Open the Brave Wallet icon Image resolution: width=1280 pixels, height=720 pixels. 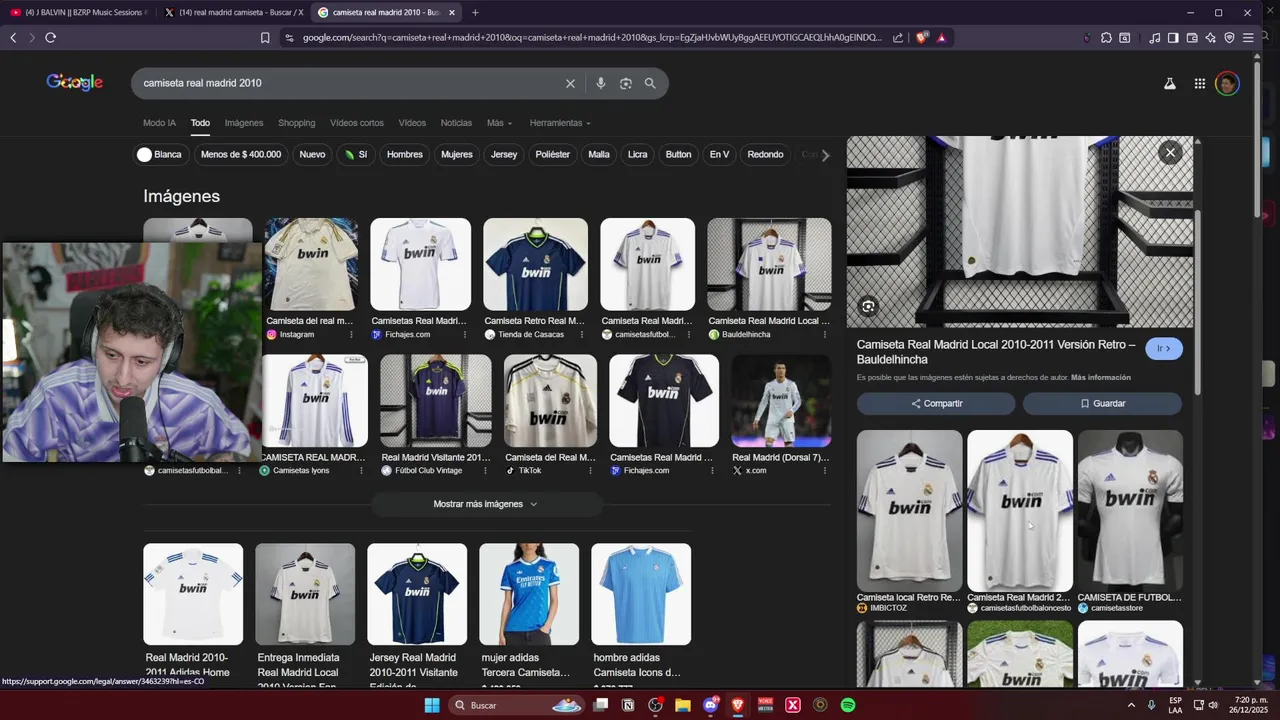(1192, 38)
